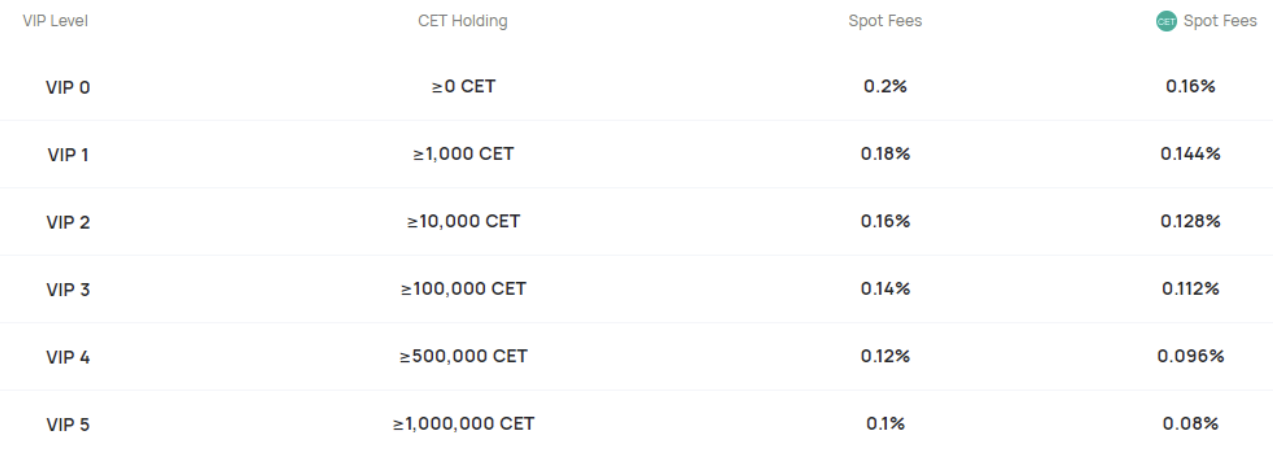This screenshot has width=1274, height=466.
Task: Select the VIP 0 row label
Action: (68, 87)
